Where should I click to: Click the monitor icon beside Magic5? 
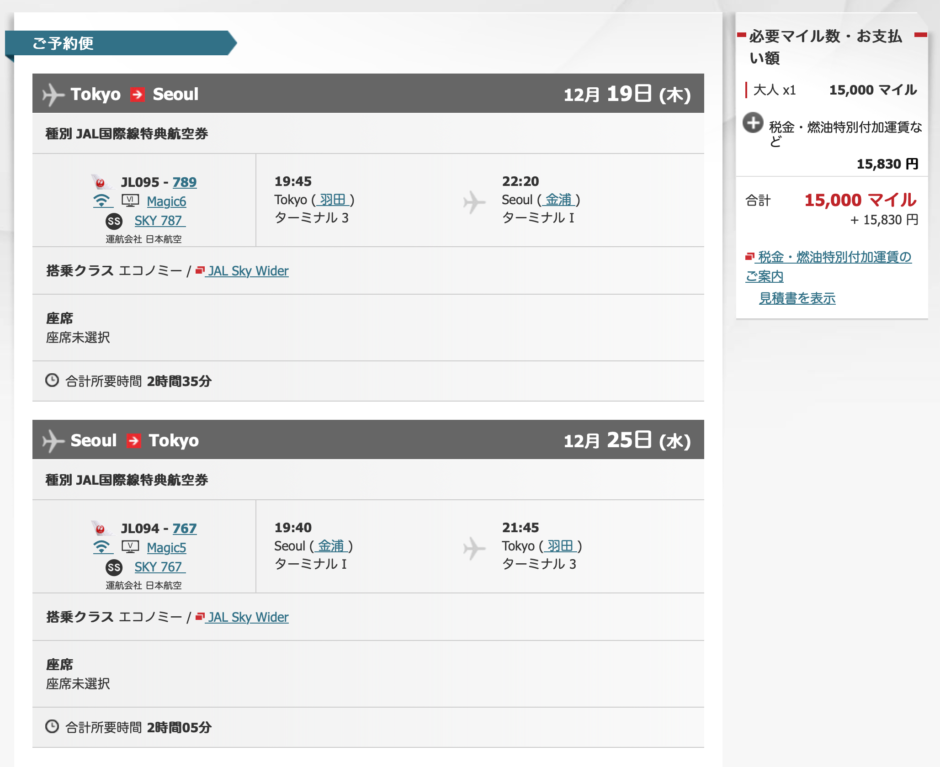pos(130,547)
